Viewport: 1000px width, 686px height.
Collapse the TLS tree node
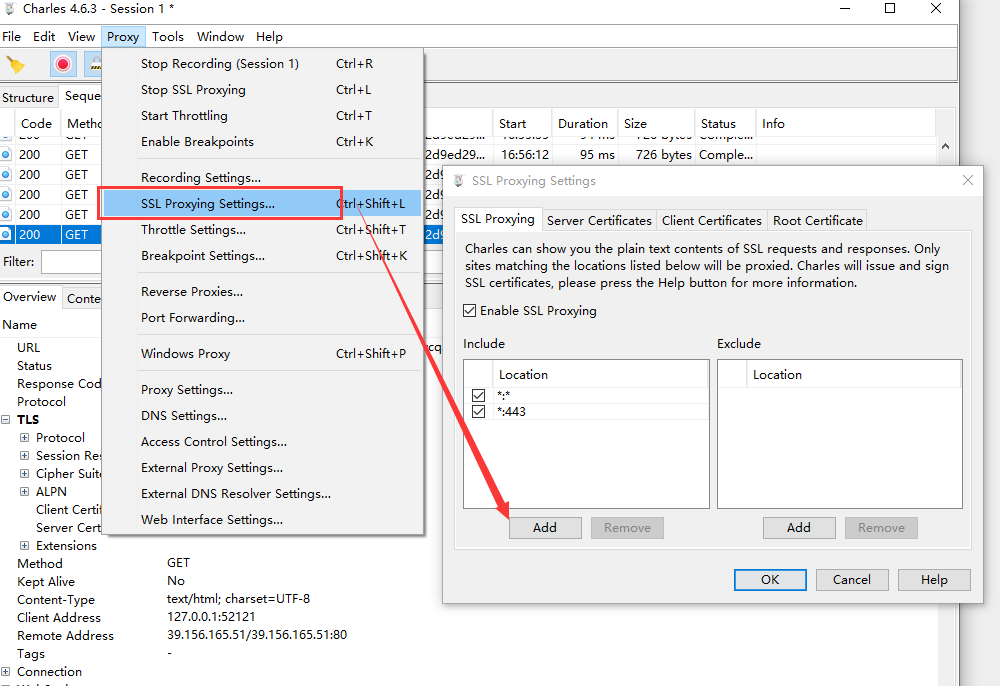coord(6,420)
